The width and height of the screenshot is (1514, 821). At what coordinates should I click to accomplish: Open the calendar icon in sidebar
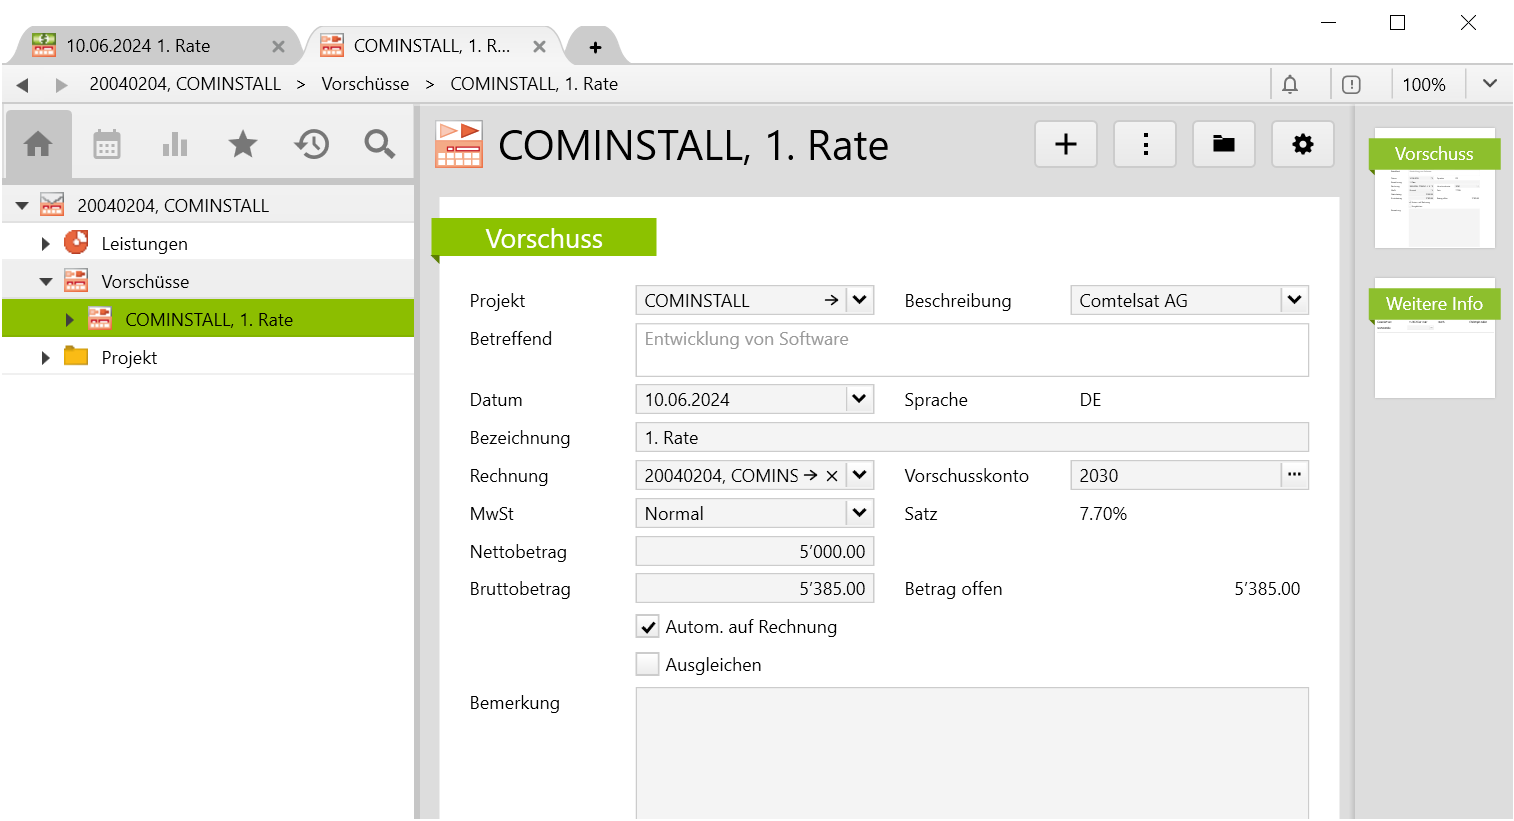(x=107, y=145)
